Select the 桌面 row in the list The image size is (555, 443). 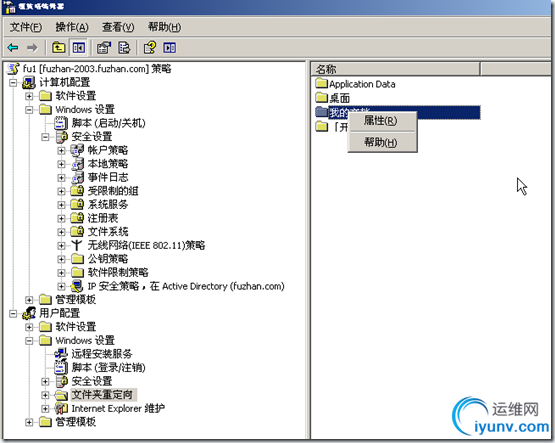(340, 98)
